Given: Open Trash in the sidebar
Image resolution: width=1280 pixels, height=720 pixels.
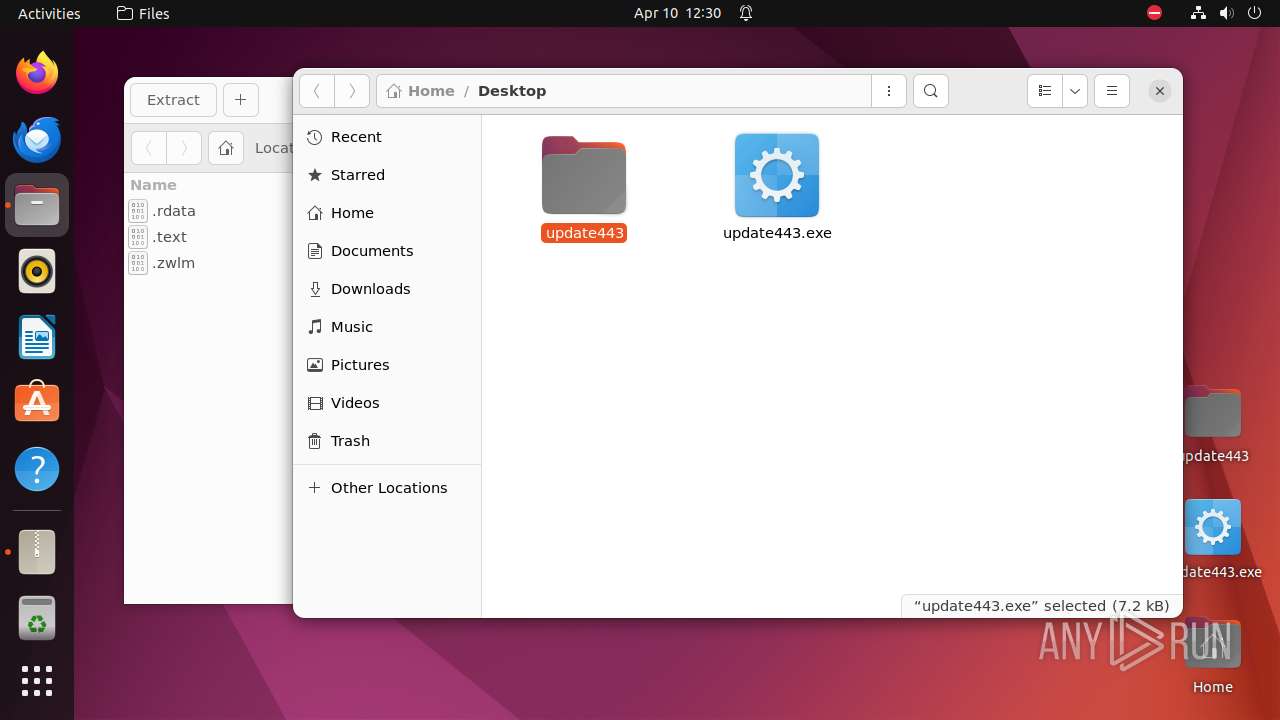Looking at the screenshot, I should pyautogui.click(x=387, y=441).
